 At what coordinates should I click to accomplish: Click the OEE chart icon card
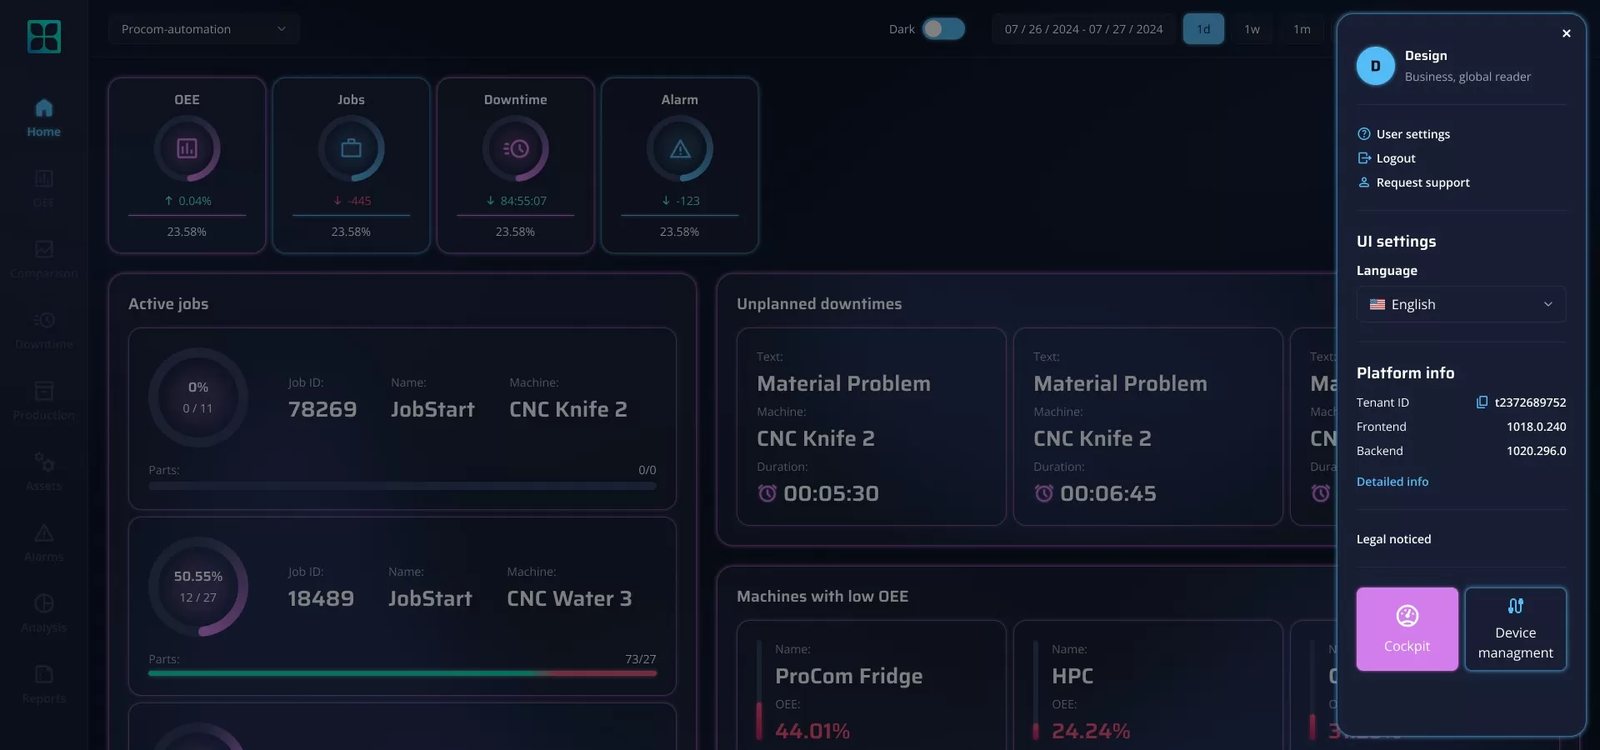(x=187, y=148)
